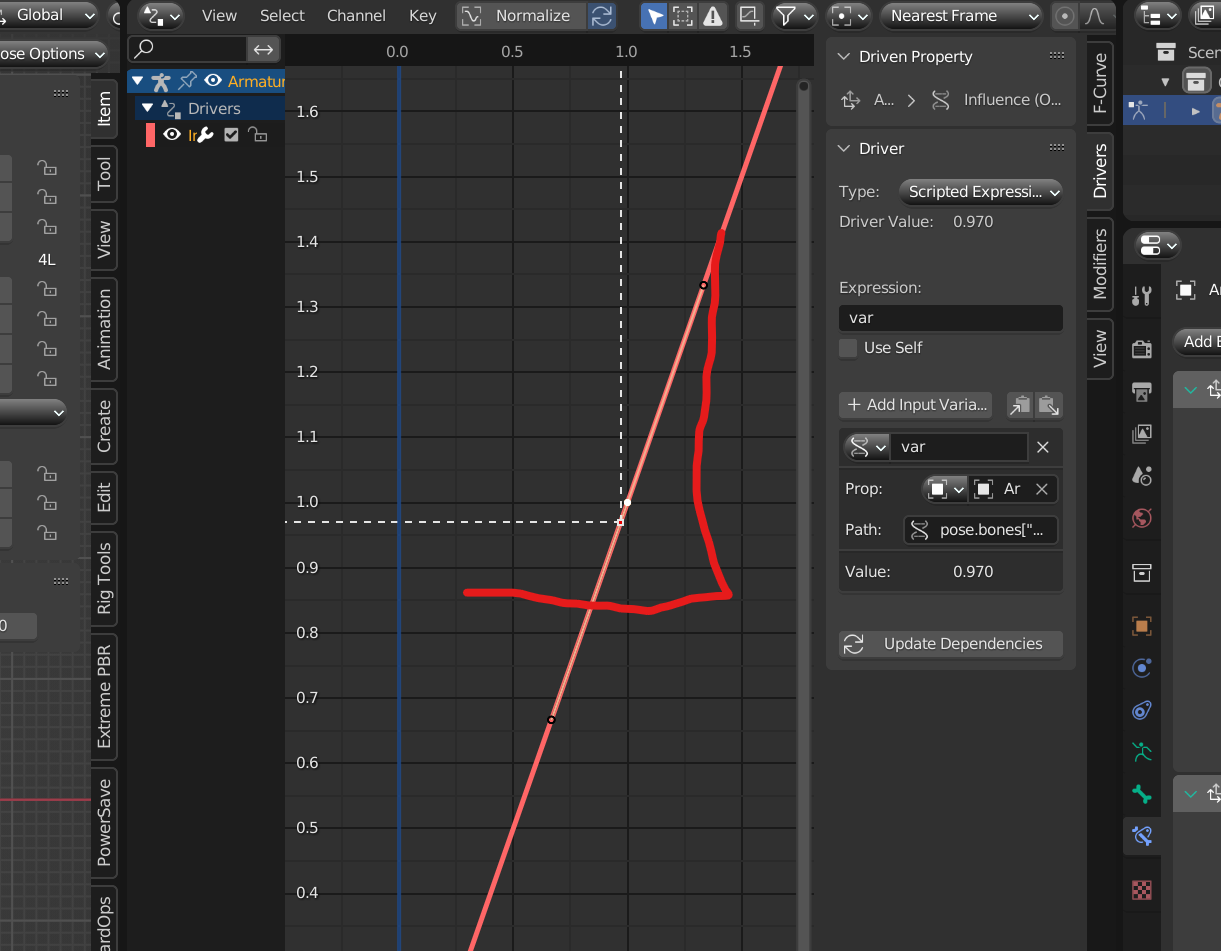
Task: Enable the Use Self checkbox
Action: tap(848, 348)
